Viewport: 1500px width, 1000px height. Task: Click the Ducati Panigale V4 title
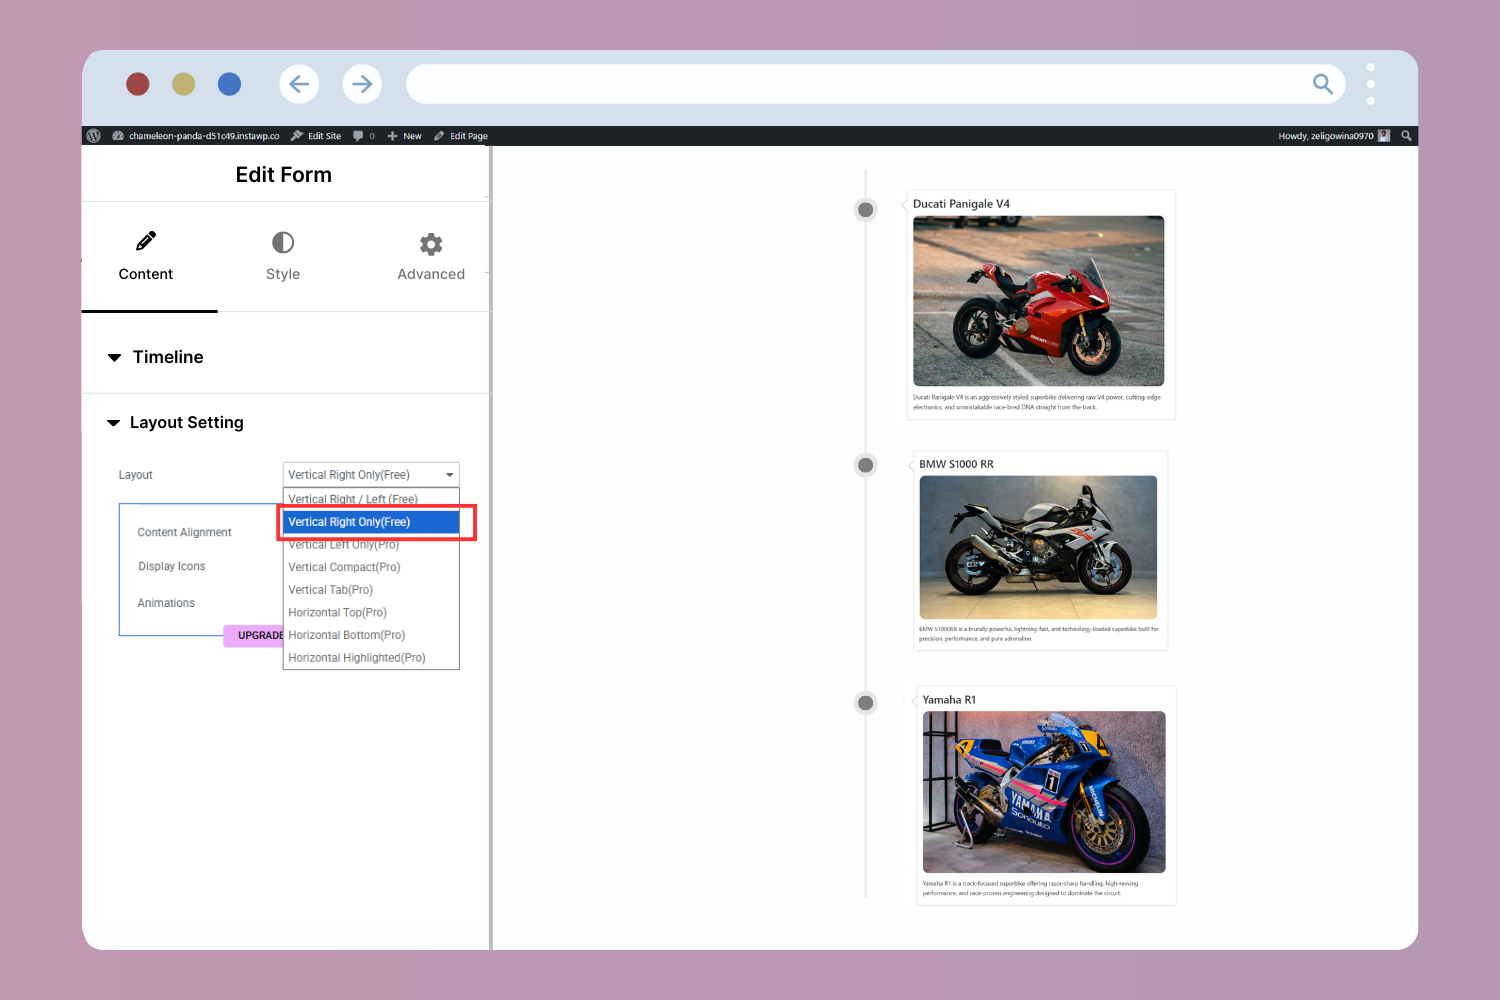tap(961, 204)
